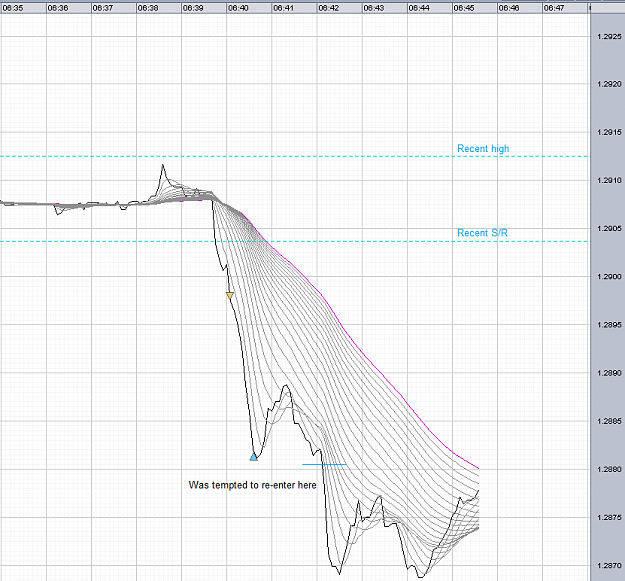Click the 1.2890 price axis label
This screenshot has width=625, height=581.
pyautogui.click(x=609, y=373)
